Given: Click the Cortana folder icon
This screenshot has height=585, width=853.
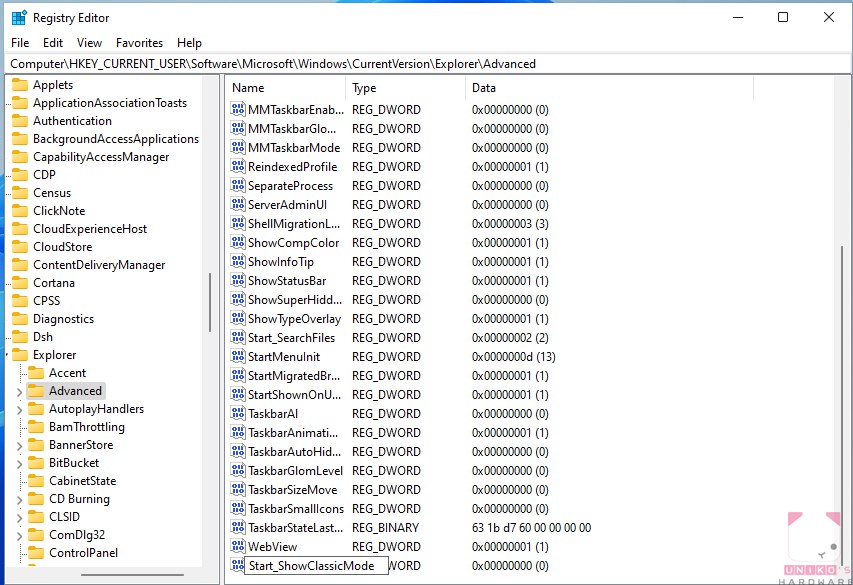Looking at the screenshot, I should pyautogui.click(x=20, y=283).
